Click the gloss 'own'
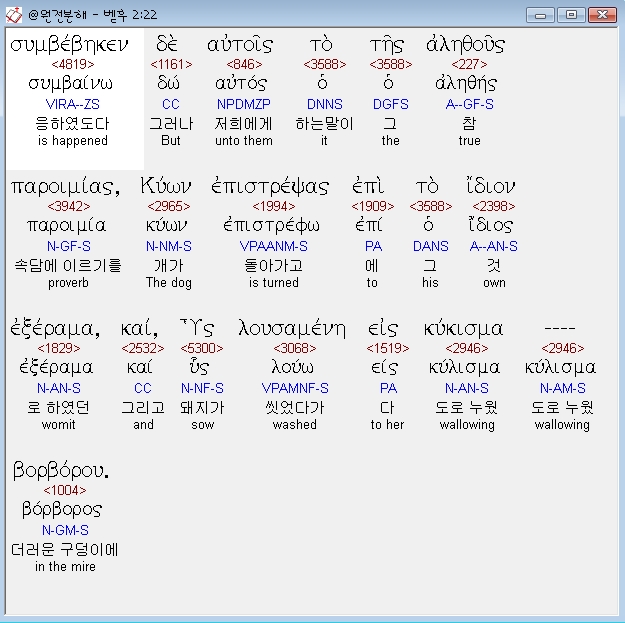This screenshot has width=625, height=623. coord(494,283)
